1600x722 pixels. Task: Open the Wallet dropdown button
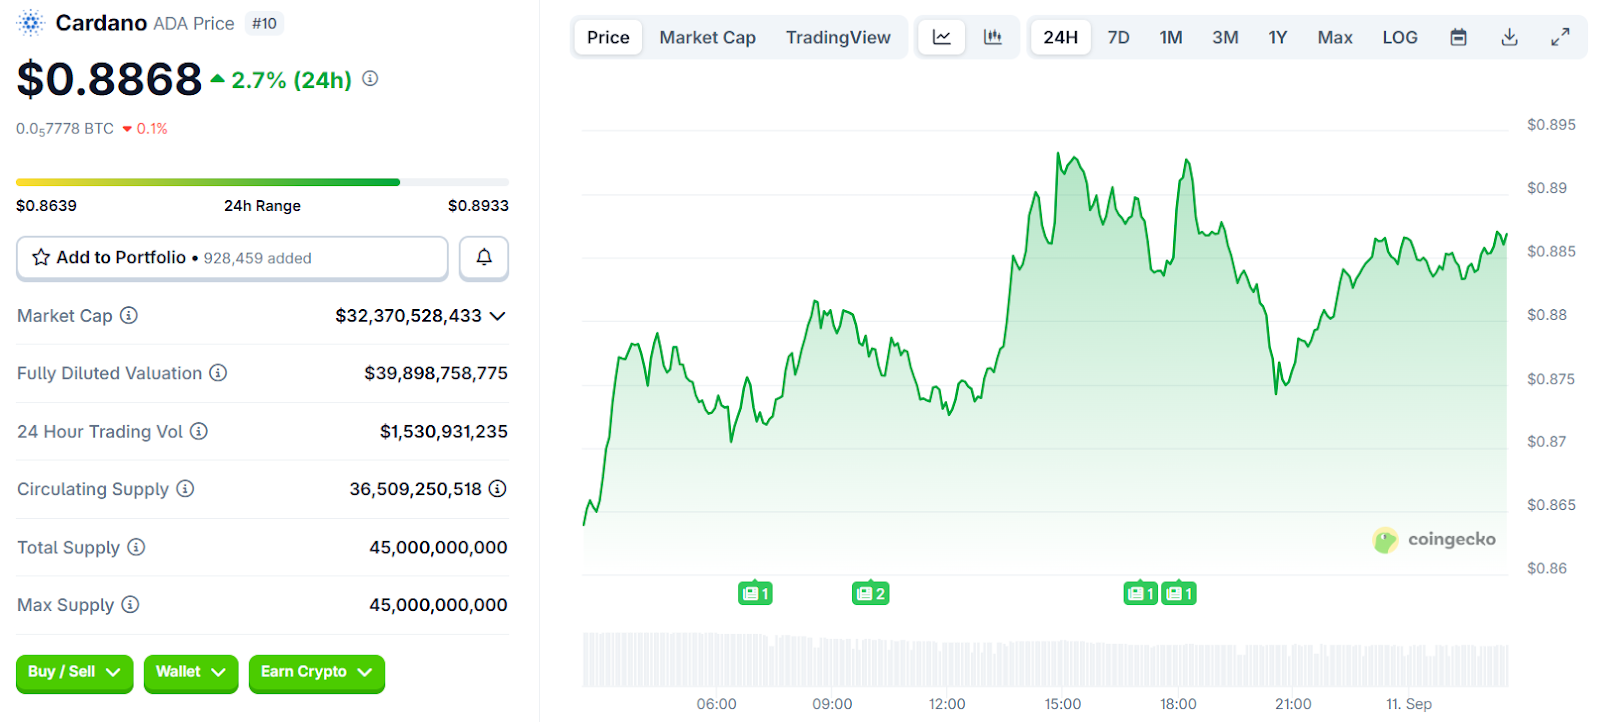tap(190, 672)
